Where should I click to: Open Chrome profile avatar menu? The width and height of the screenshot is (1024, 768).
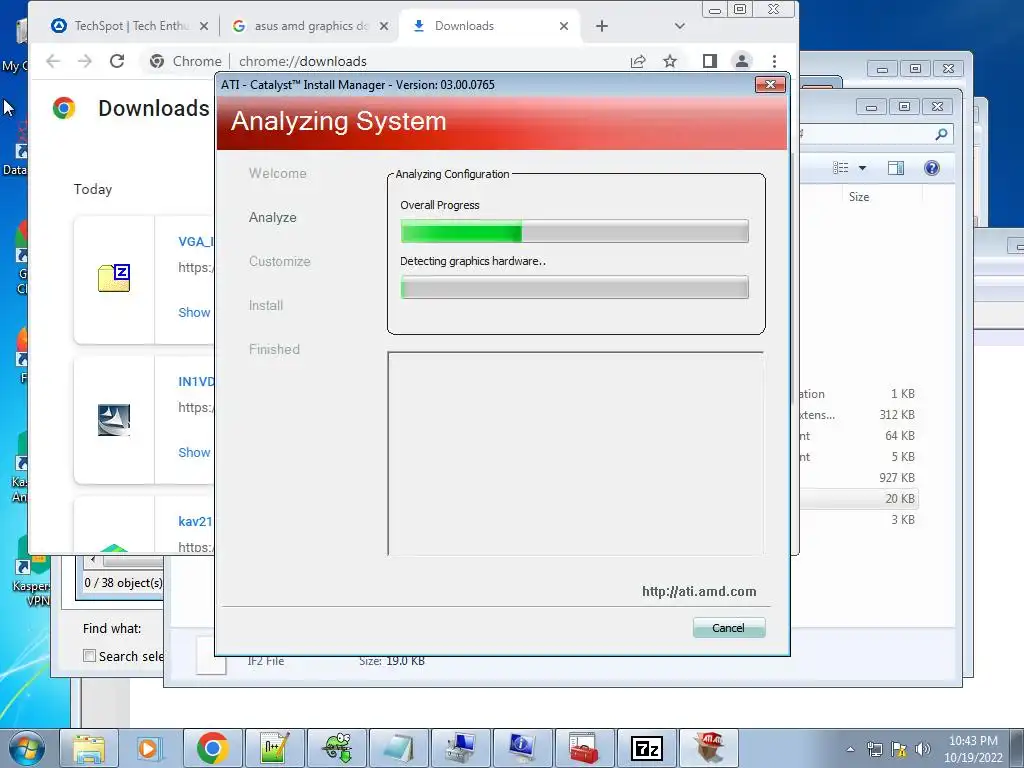[742, 61]
